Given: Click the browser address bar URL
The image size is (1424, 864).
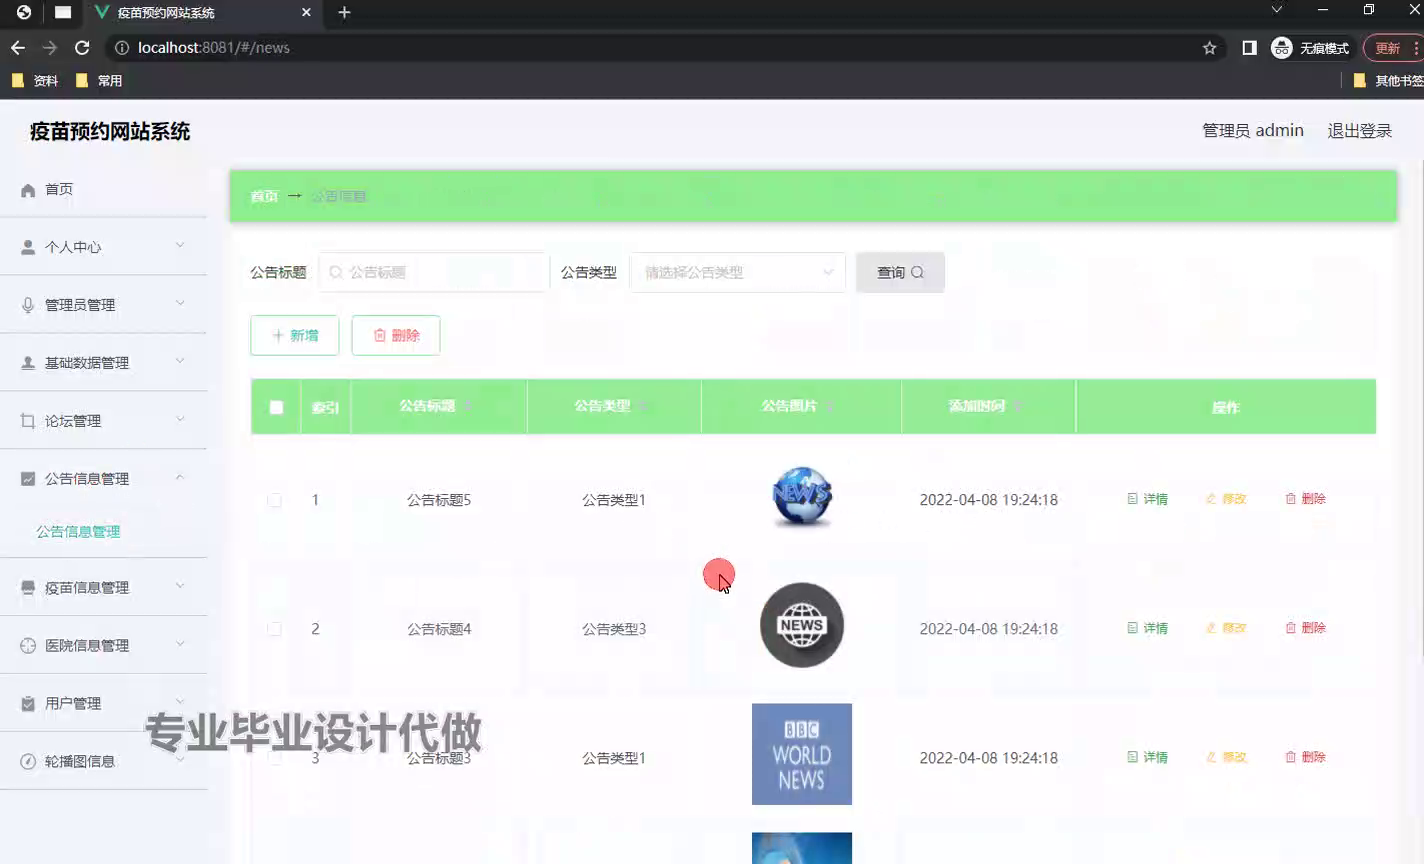Looking at the screenshot, I should pos(214,48).
